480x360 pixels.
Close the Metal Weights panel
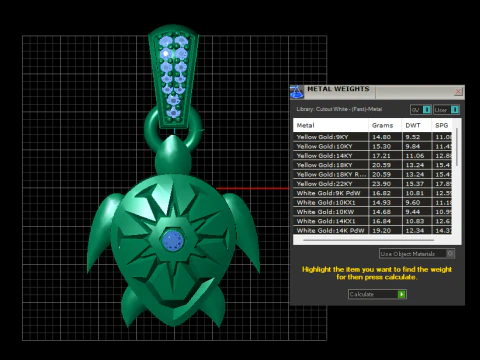tap(458, 91)
